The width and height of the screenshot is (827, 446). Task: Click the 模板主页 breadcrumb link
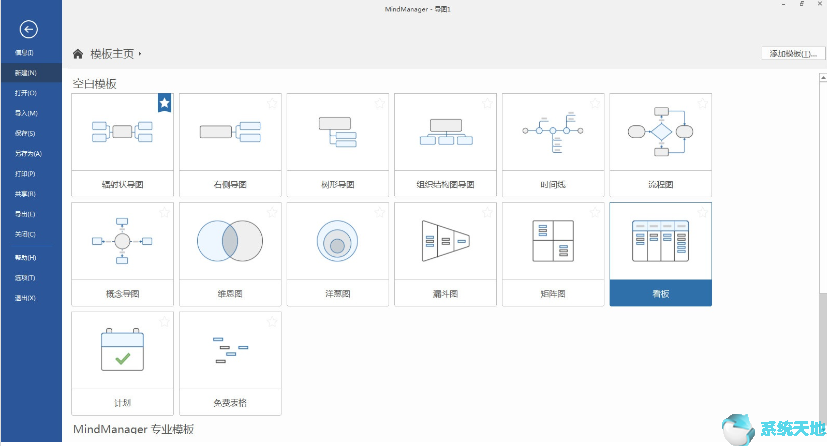(x=112, y=54)
